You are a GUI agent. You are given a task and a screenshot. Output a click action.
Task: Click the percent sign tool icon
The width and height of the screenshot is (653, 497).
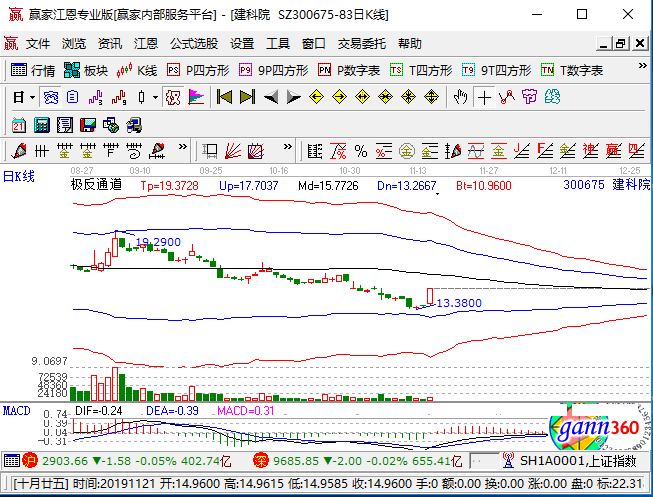pos(361,151)
